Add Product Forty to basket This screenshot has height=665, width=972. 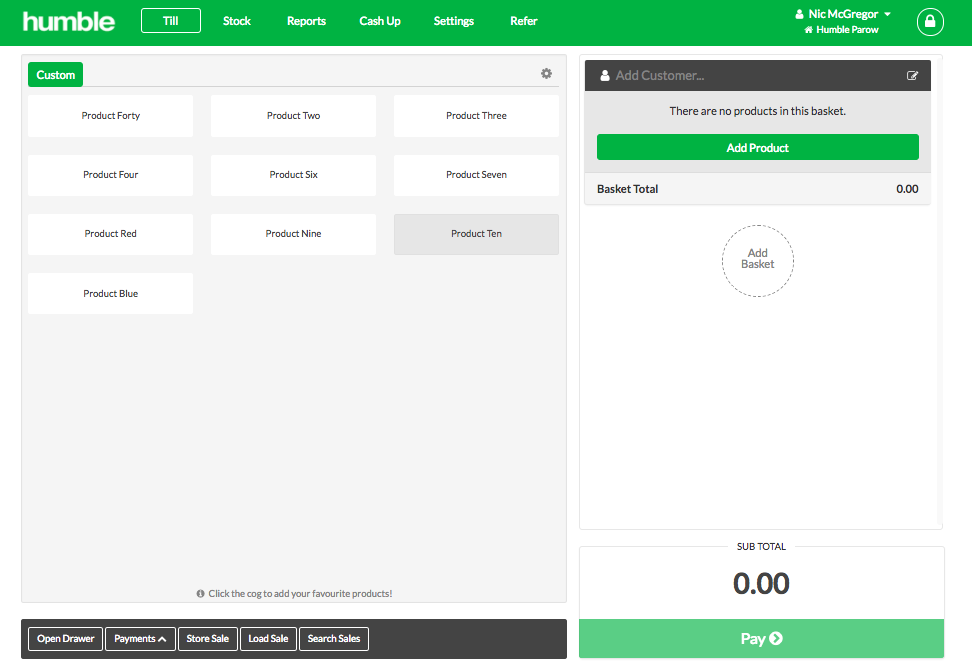[x=110, y=116]
